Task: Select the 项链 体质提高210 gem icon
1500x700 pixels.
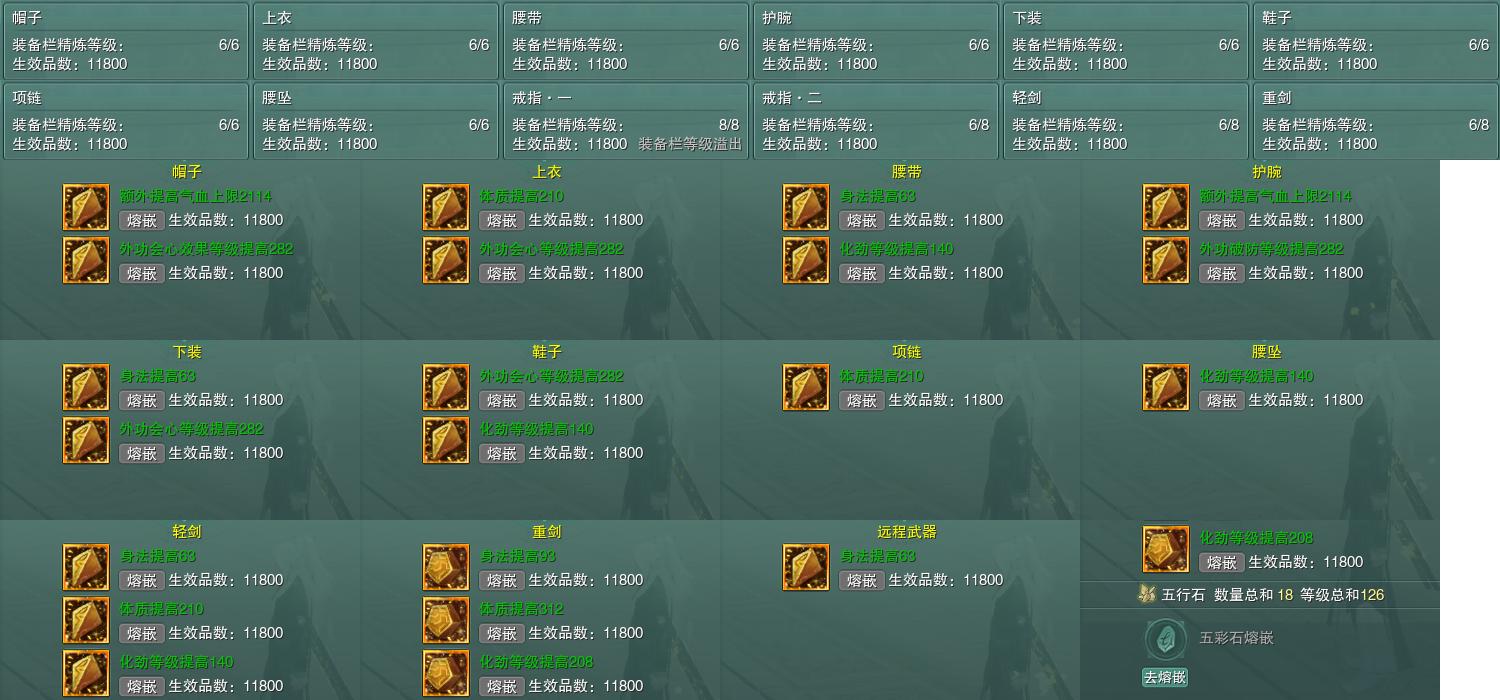Action: [806, 388]
